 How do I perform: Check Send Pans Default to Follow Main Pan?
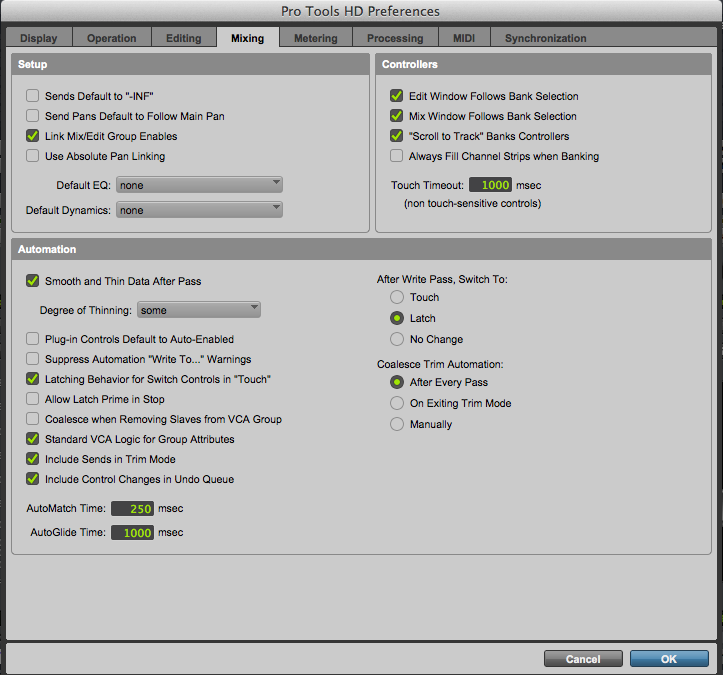tap(33, 116)
